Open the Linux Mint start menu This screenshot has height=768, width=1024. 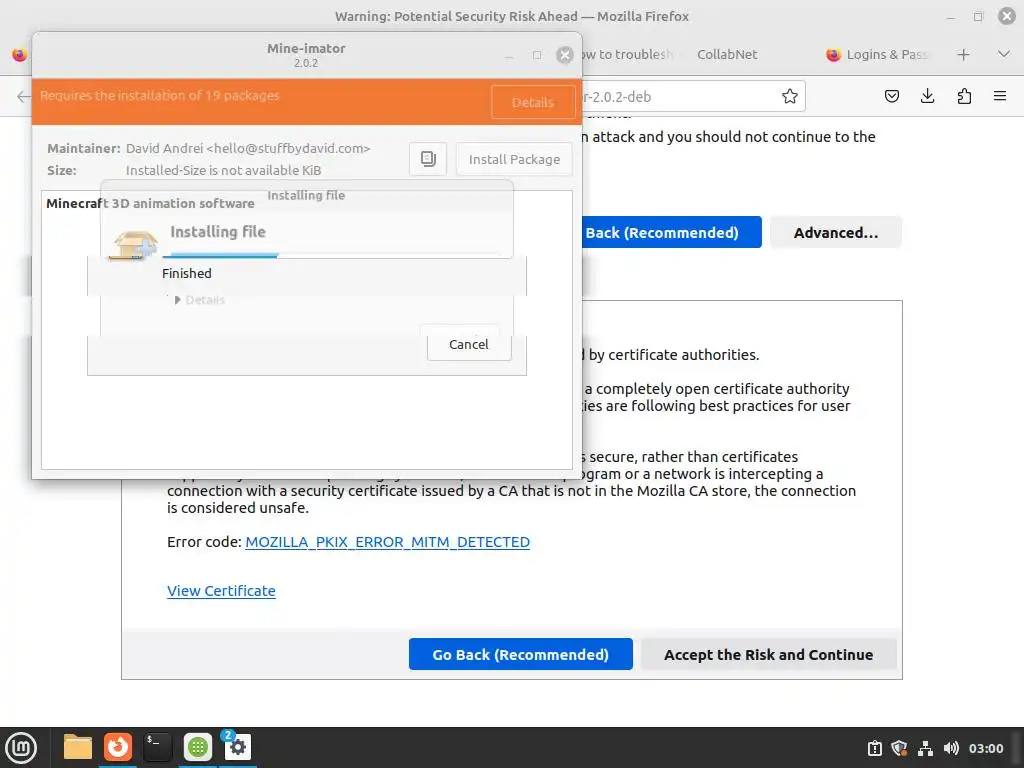click(21, 748)
